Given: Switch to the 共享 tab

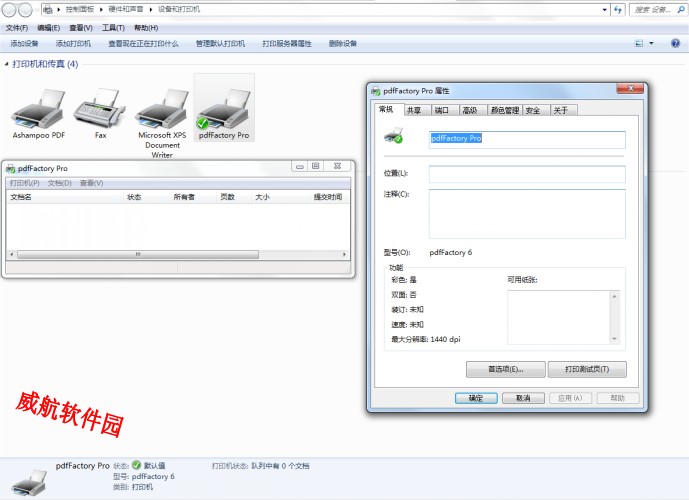Looking at the screenshot, I should click(x=413, y=110).
